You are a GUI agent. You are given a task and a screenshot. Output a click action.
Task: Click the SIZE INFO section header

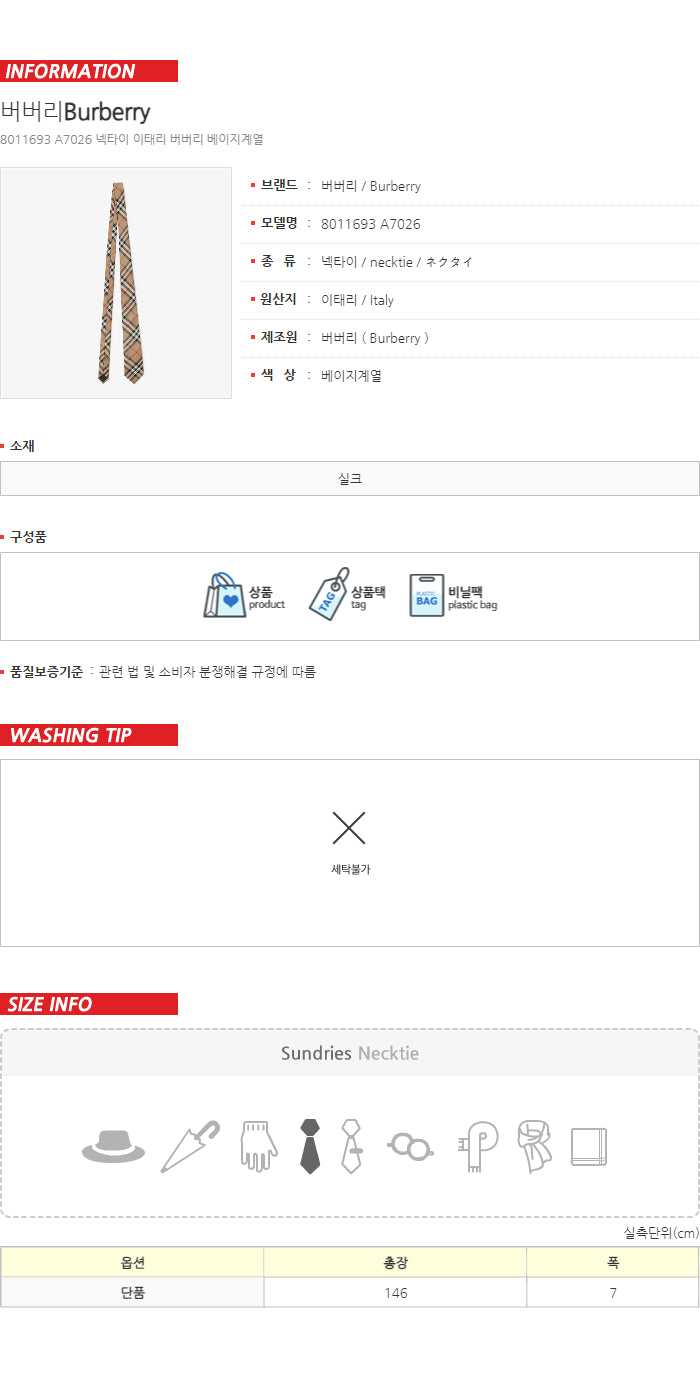89,1004
